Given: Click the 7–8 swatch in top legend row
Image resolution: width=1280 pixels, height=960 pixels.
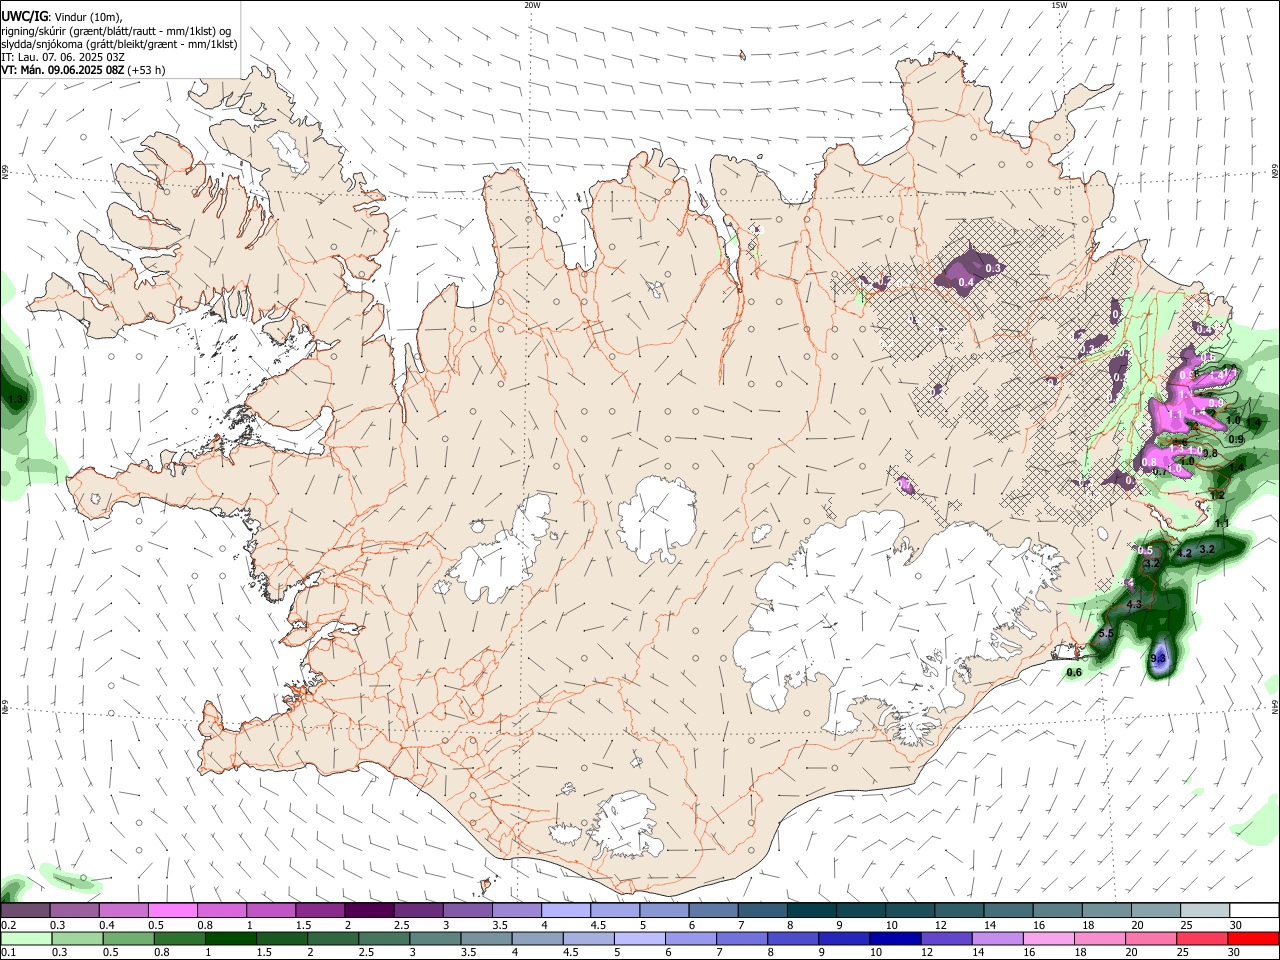Looking at the screenshot, I should pos(763,911).
